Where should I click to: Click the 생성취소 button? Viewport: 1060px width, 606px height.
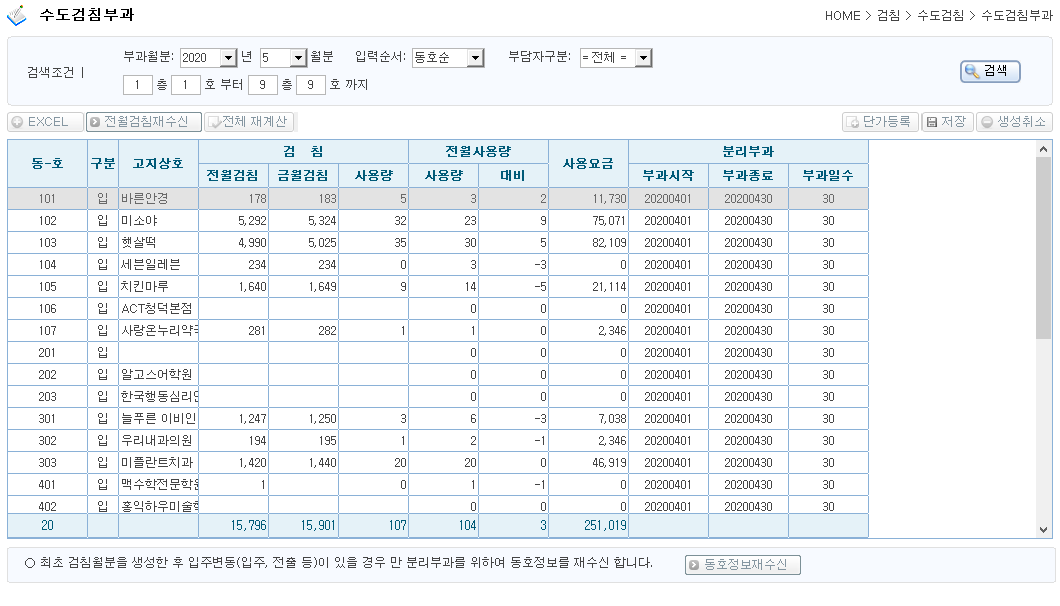click(1014, 122)
